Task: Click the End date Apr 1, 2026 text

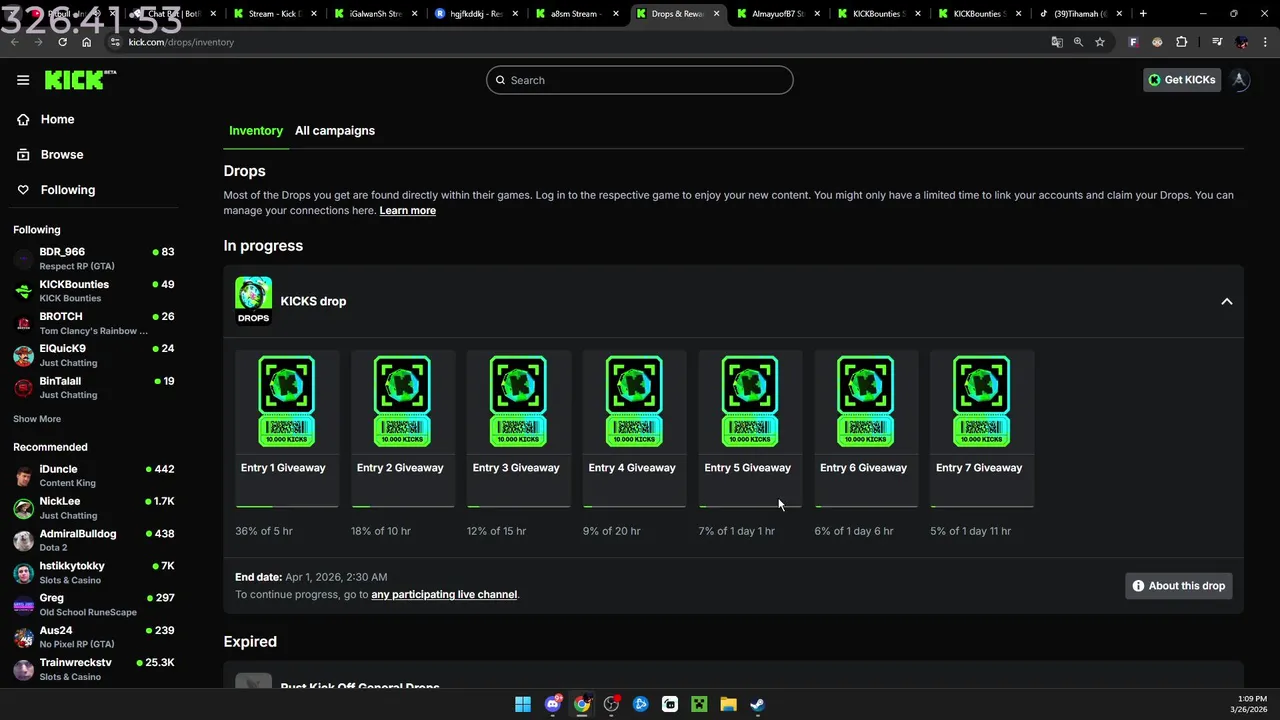Action: [x=311, y=577]
